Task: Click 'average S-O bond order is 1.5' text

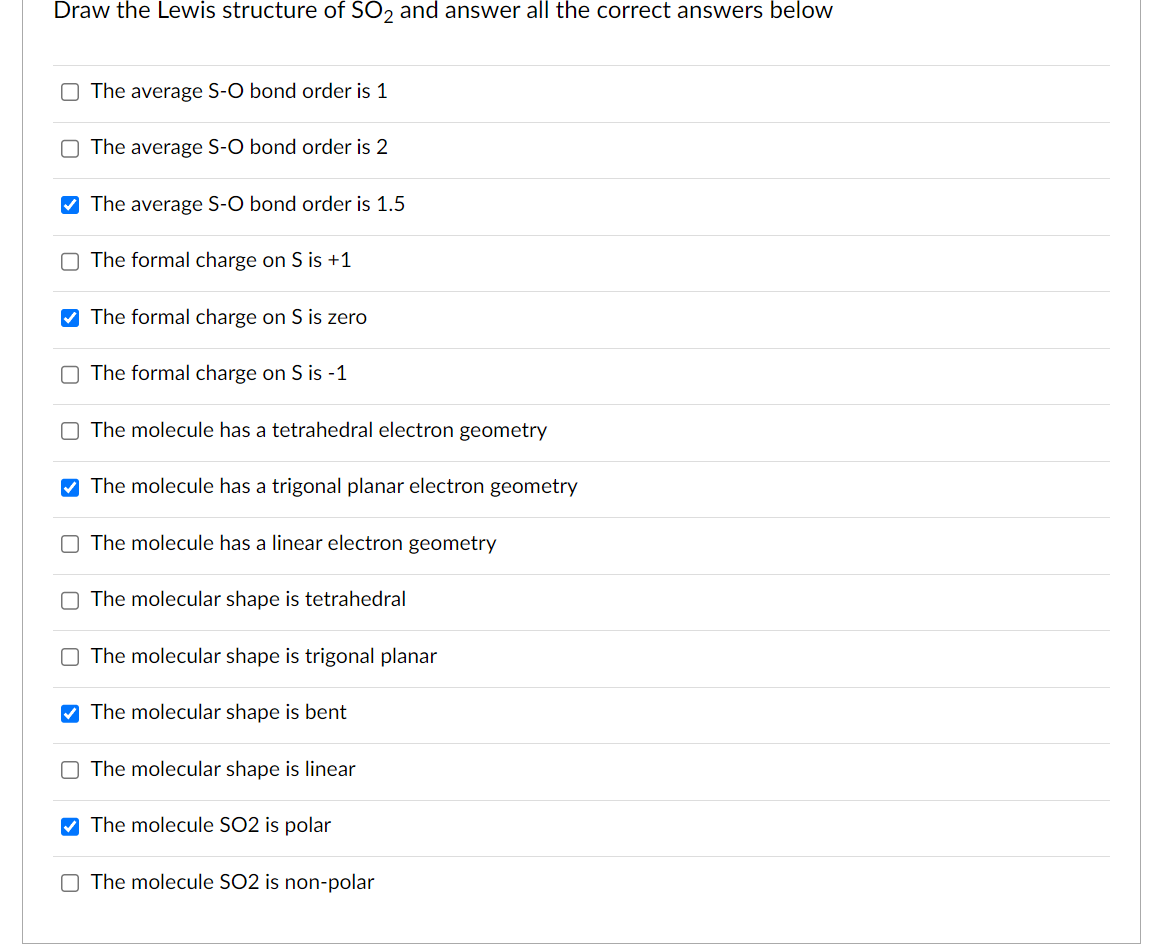Action: 247,204
